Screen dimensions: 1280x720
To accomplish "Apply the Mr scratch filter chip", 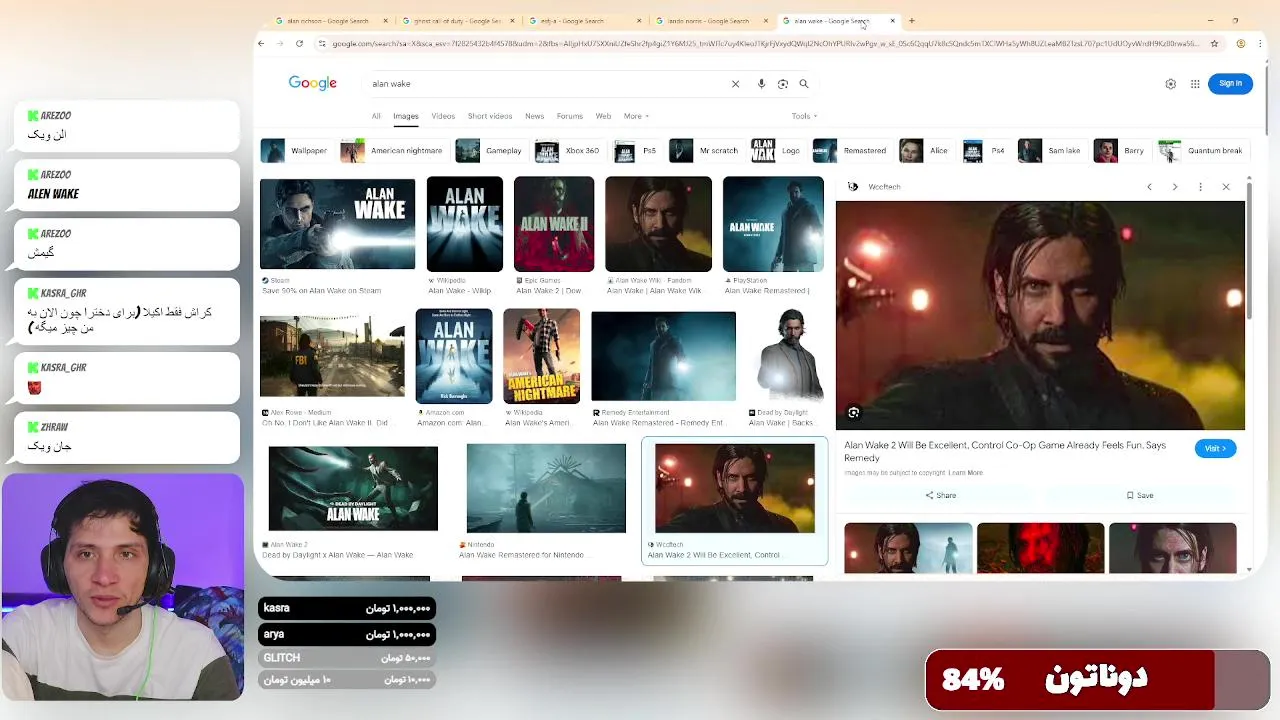I will (x=705, y=151).
